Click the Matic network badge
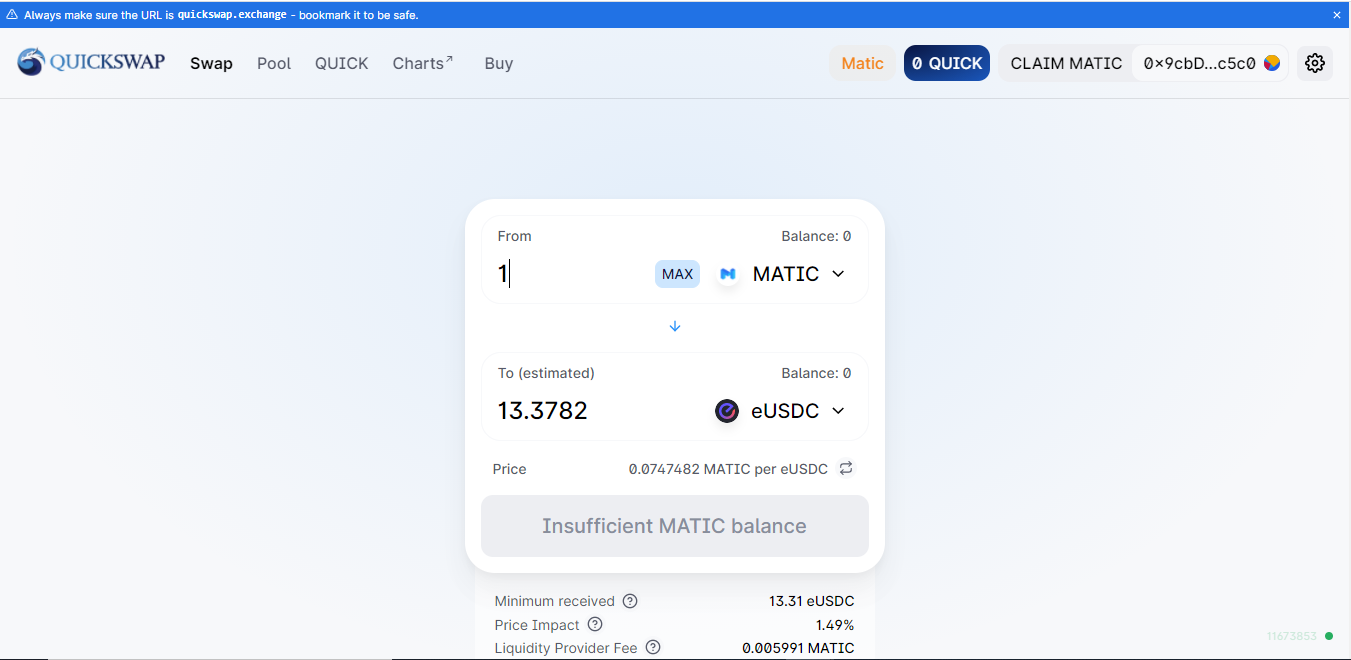Viewport: 1351px width, 660px height. pyautogui.click(x=862, y=63)
